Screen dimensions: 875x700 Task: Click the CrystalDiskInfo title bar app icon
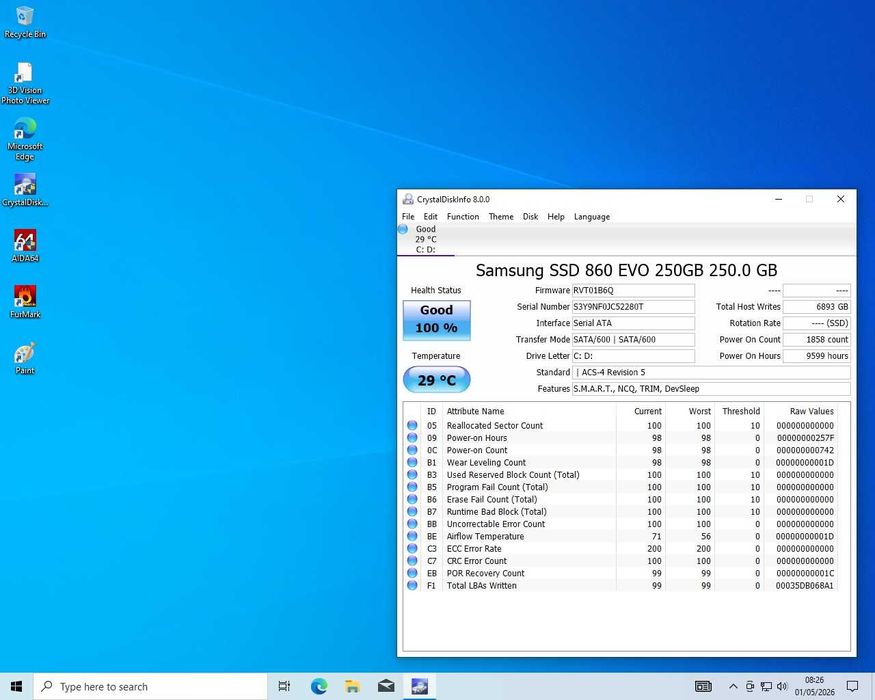(x=408, y=199)
